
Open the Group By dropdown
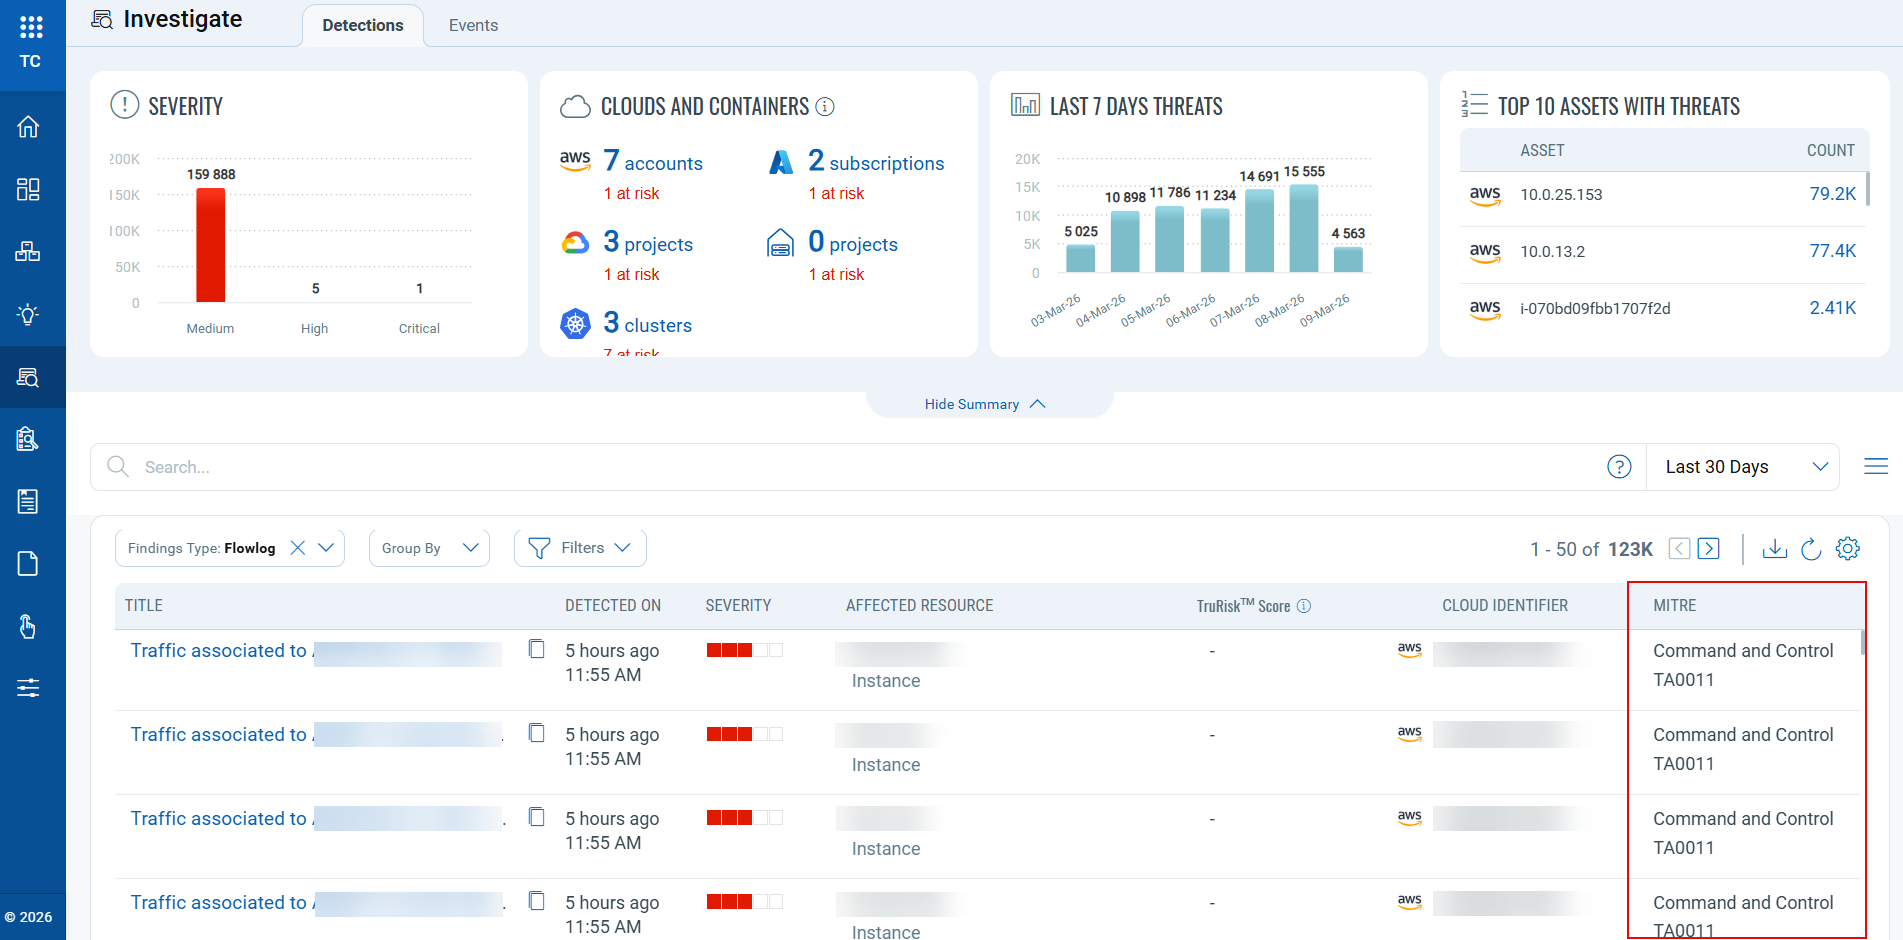coord(429,548)
